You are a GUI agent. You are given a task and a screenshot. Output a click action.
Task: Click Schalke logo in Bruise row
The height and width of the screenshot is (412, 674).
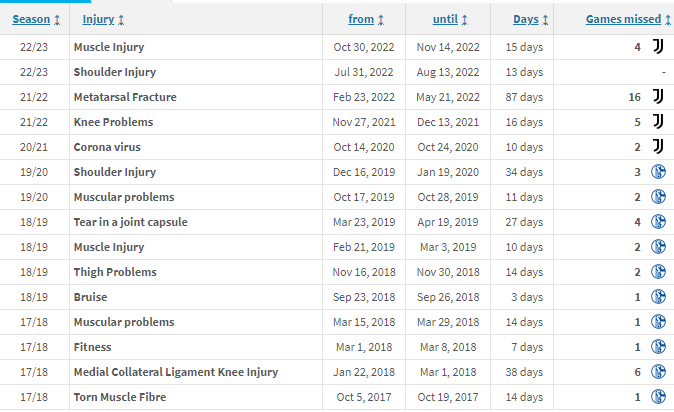tap(658, 297)
